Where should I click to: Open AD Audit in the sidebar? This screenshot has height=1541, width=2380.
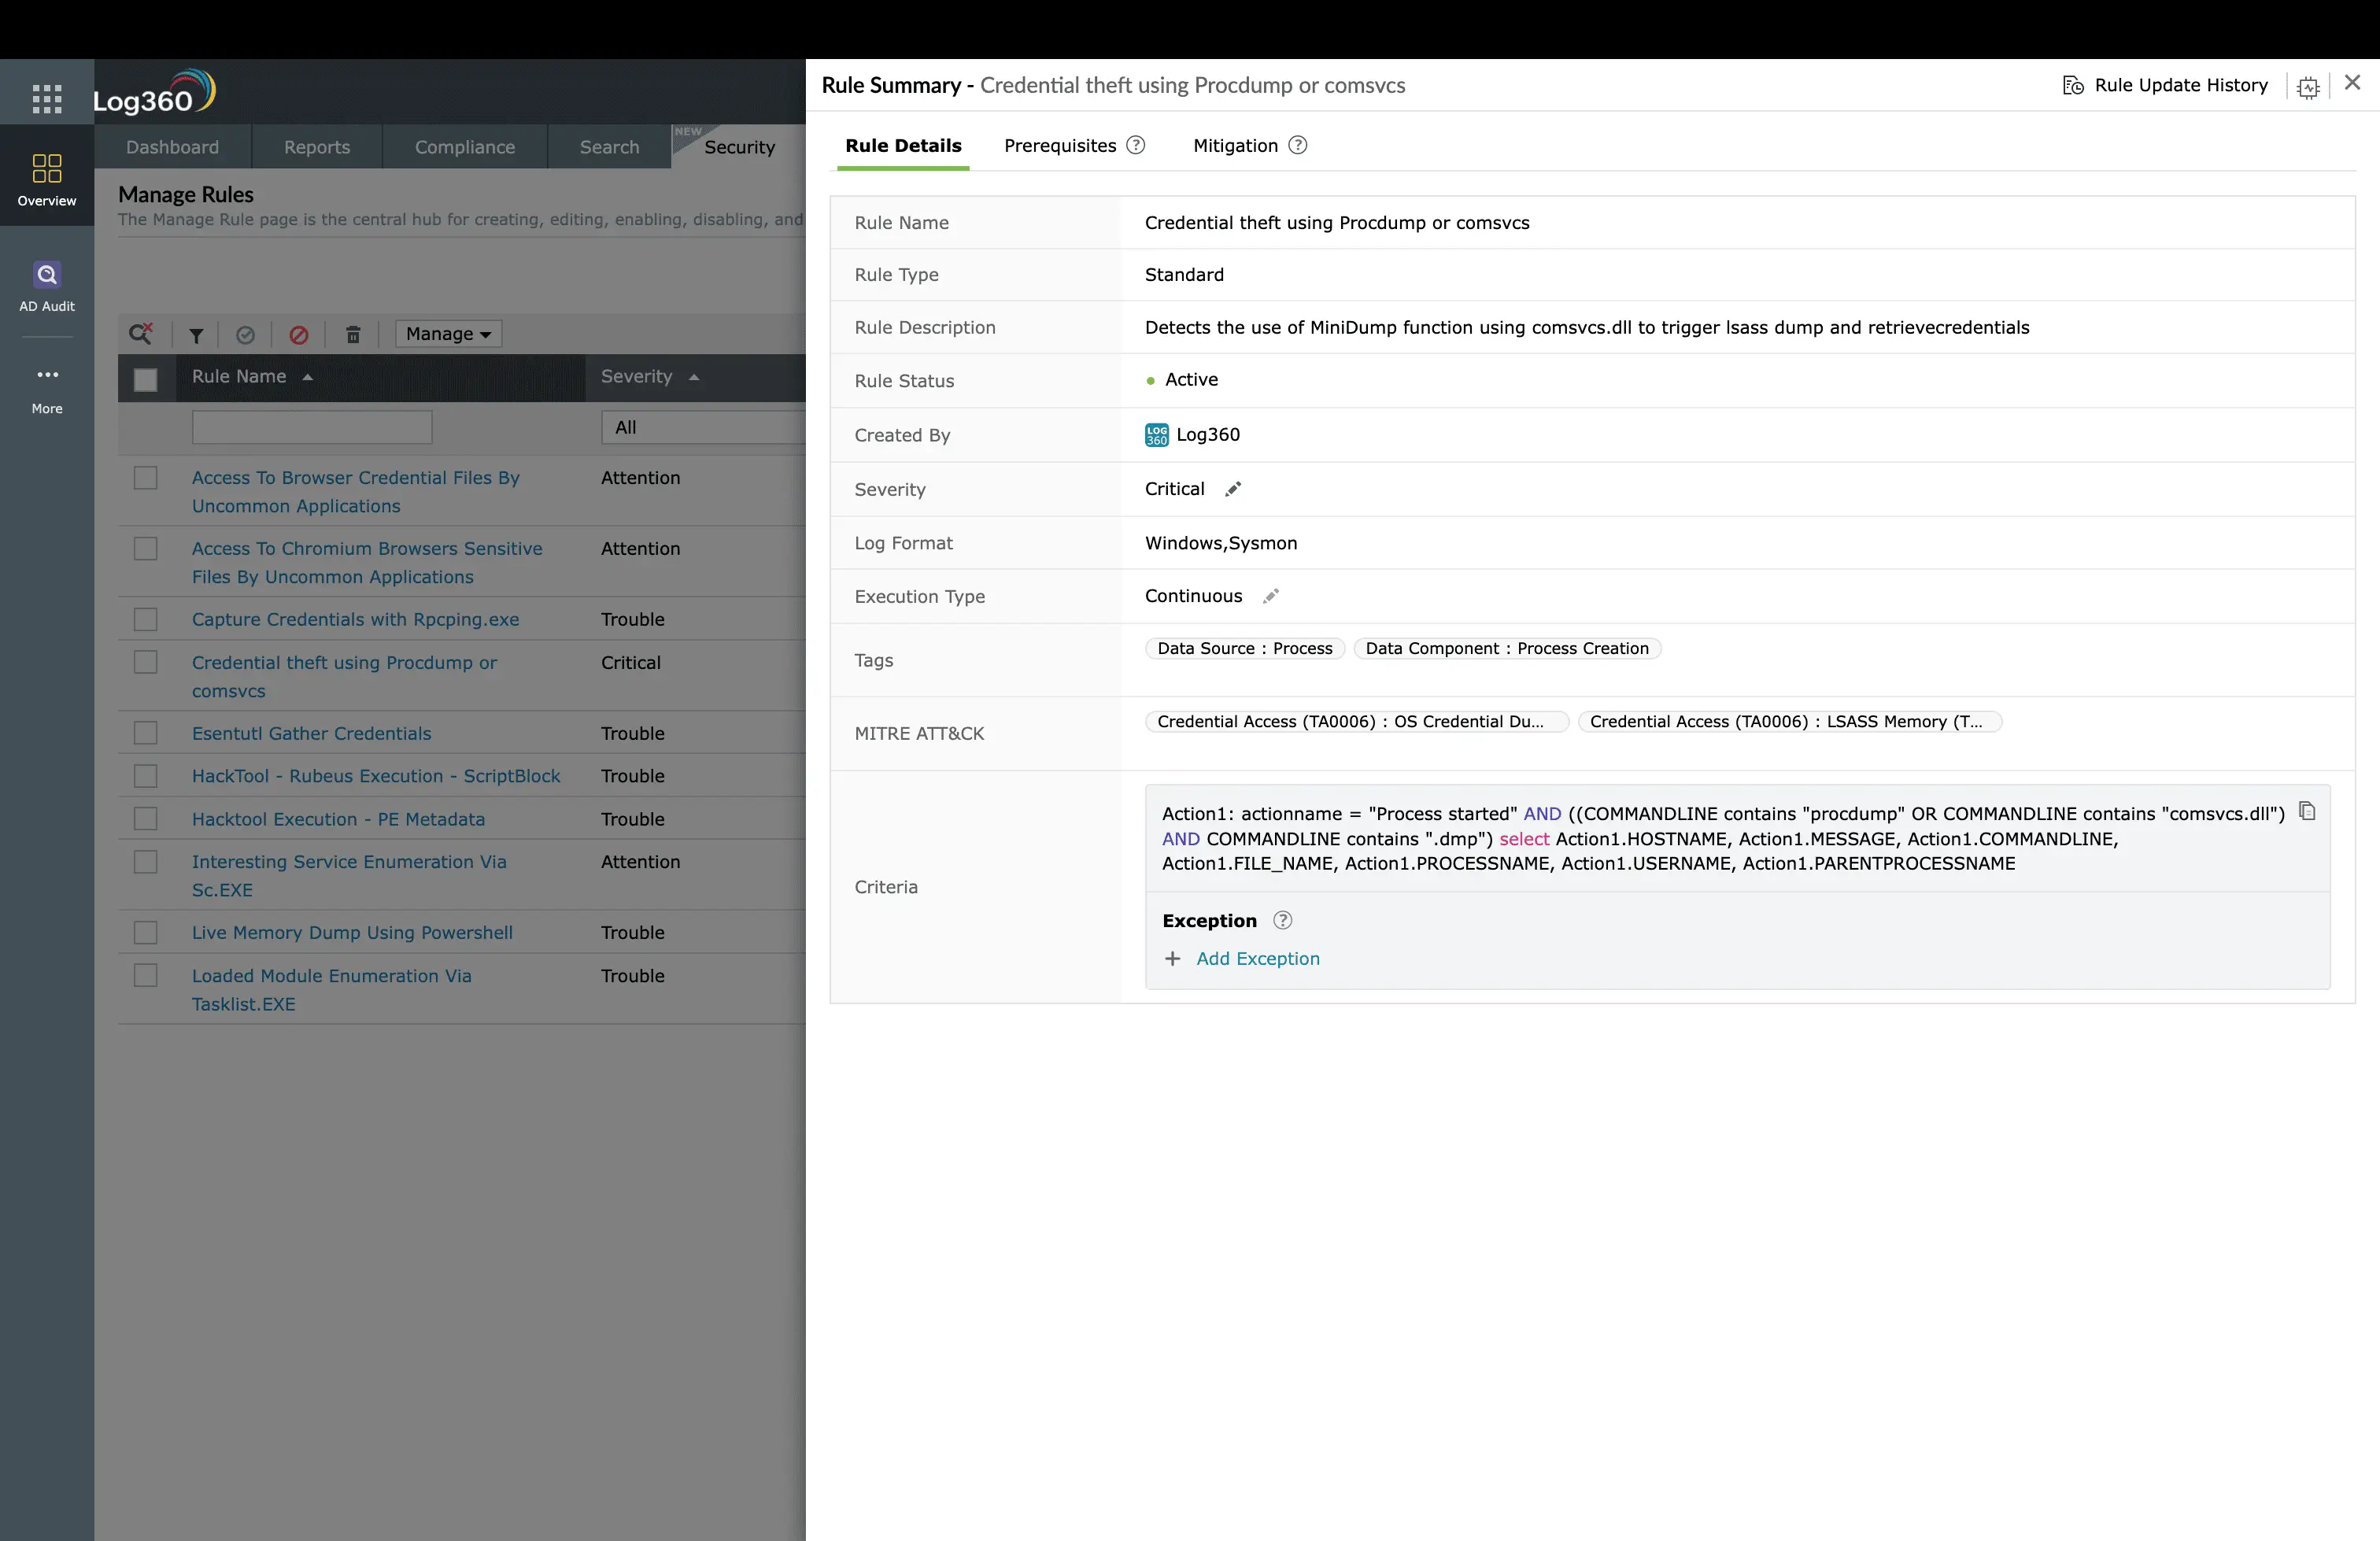47,287
